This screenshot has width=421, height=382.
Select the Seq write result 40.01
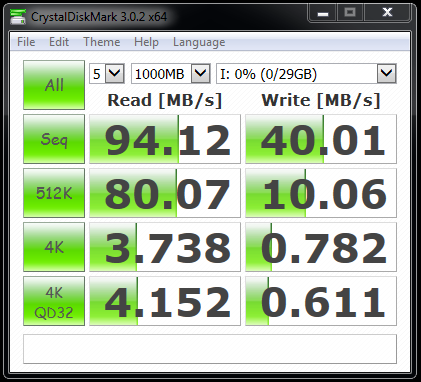click(321, 139)
